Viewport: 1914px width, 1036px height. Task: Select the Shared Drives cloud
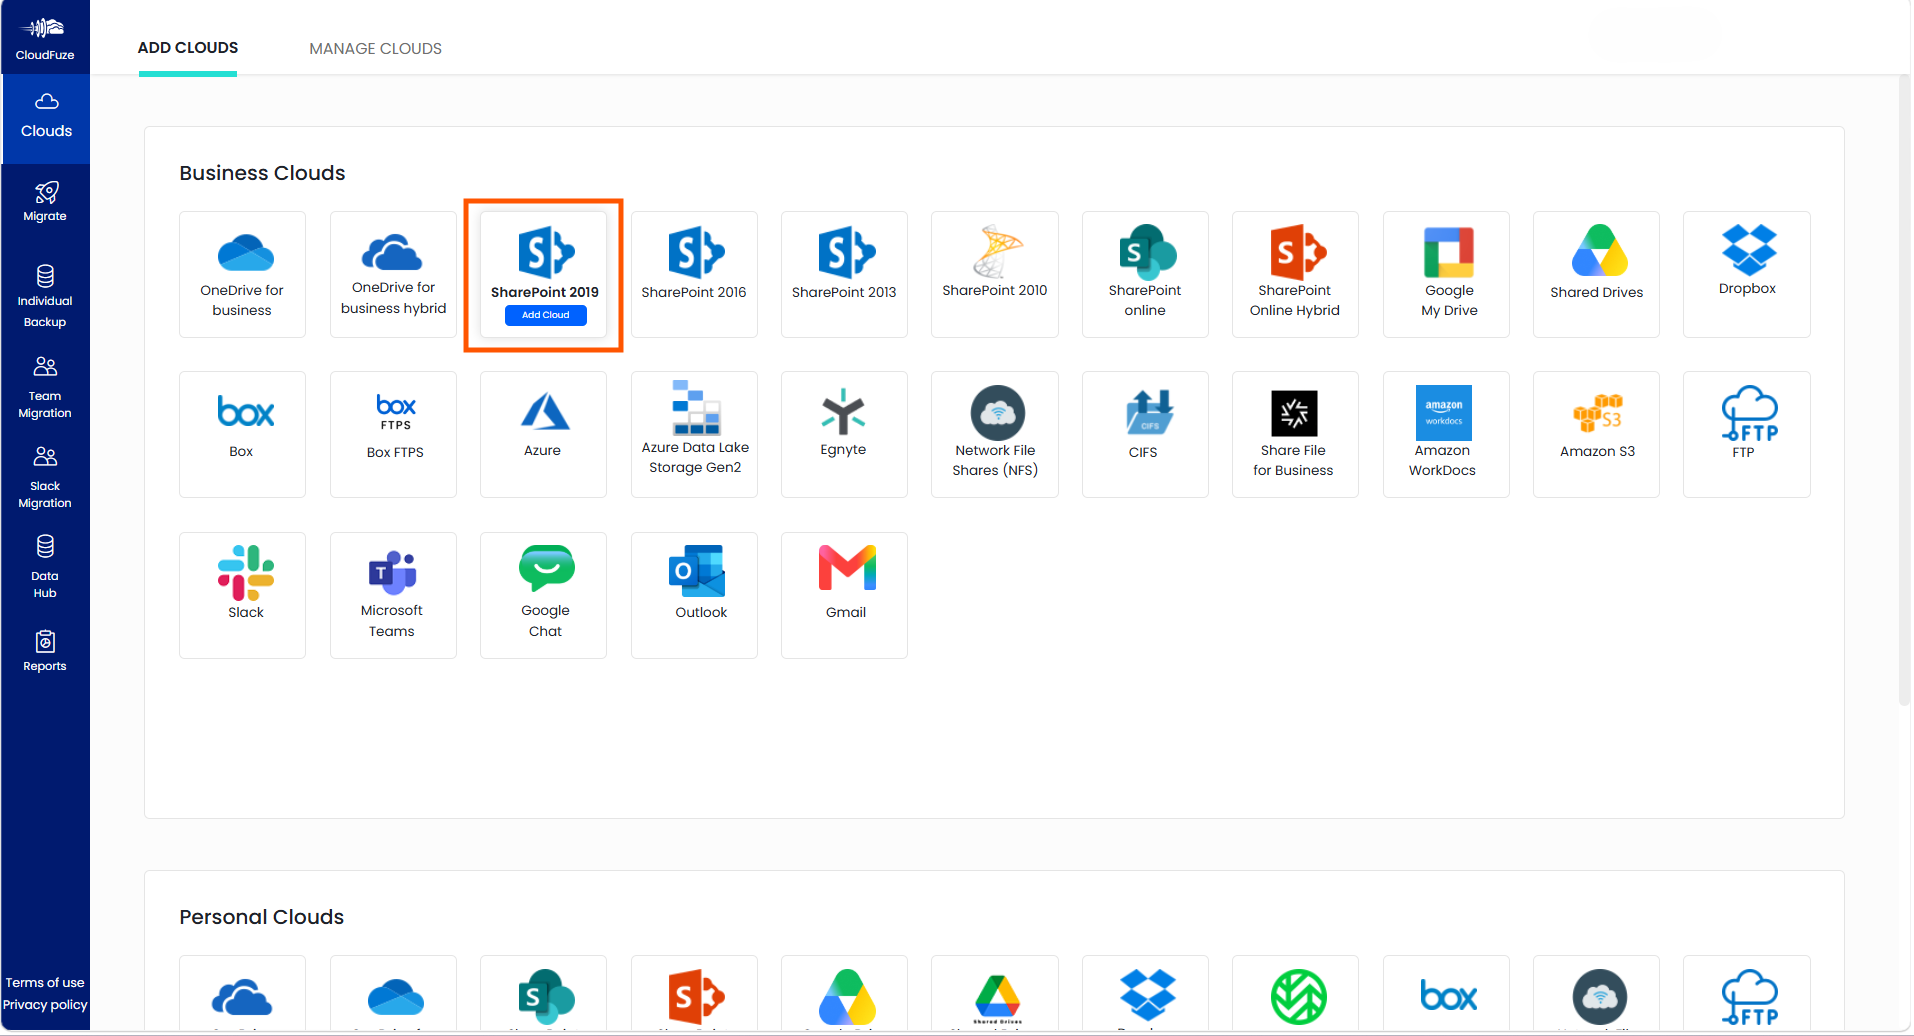(1596, 274)
